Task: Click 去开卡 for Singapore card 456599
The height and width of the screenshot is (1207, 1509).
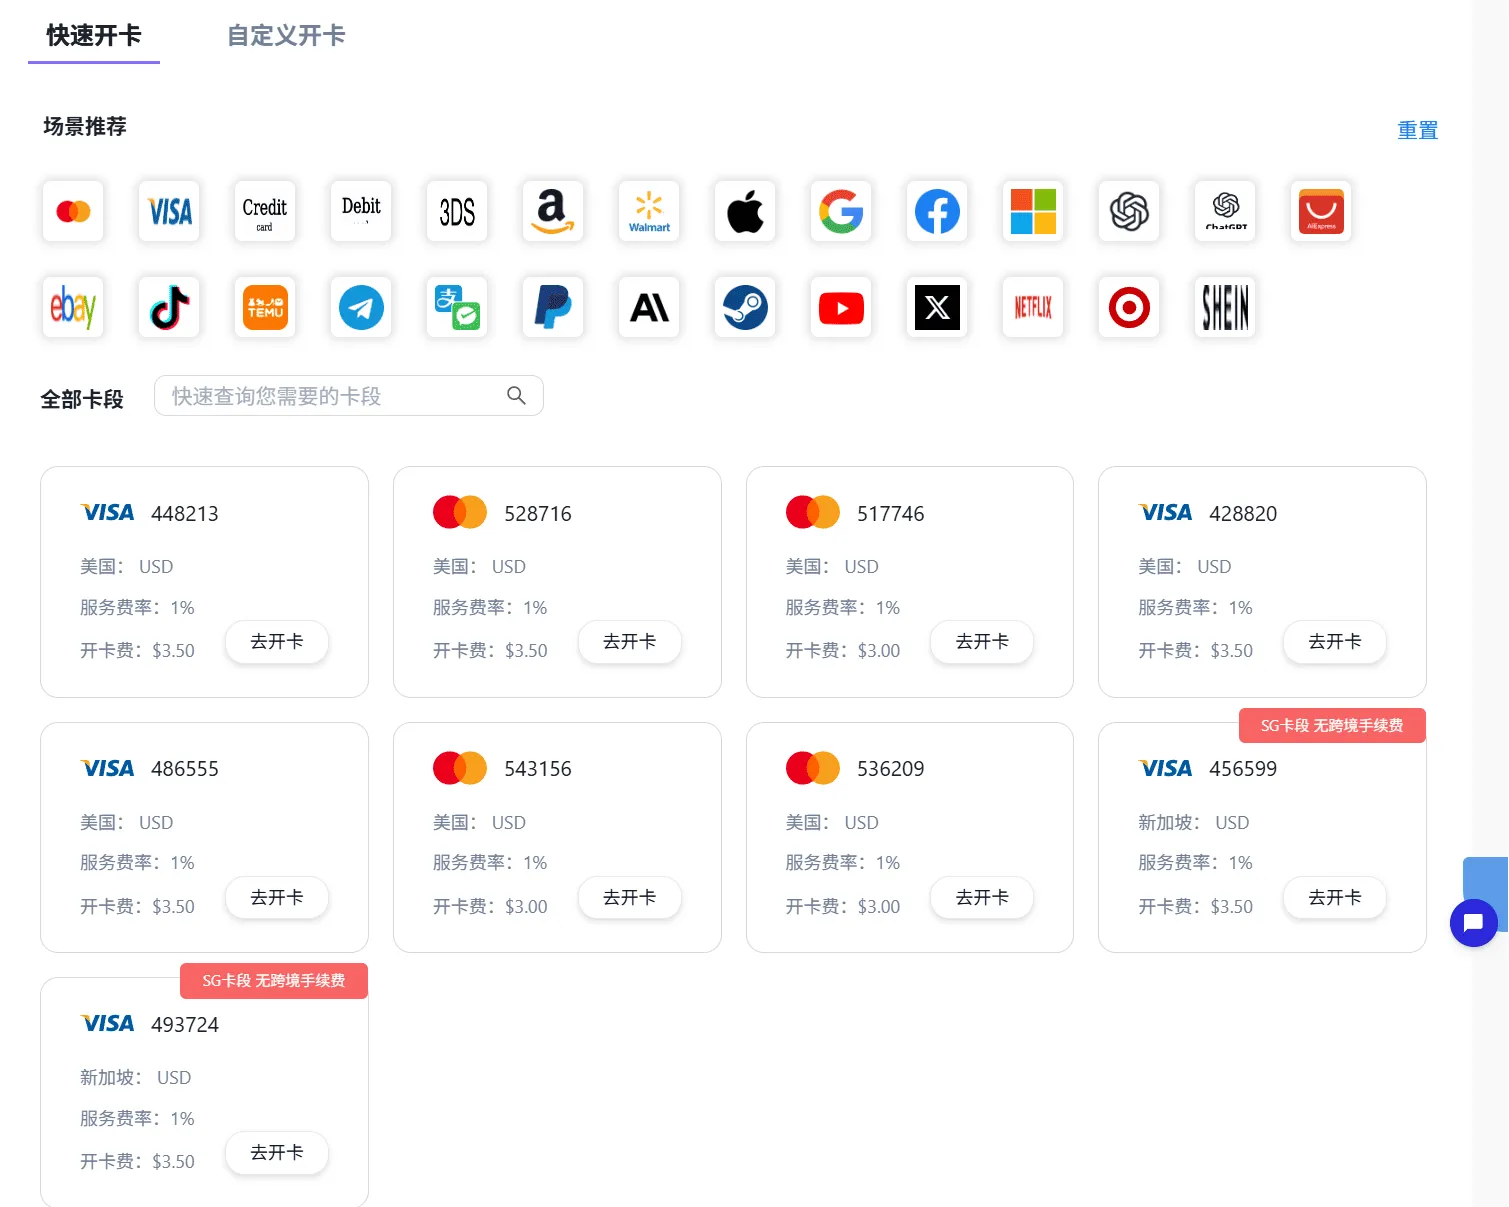Action: 1335,898
